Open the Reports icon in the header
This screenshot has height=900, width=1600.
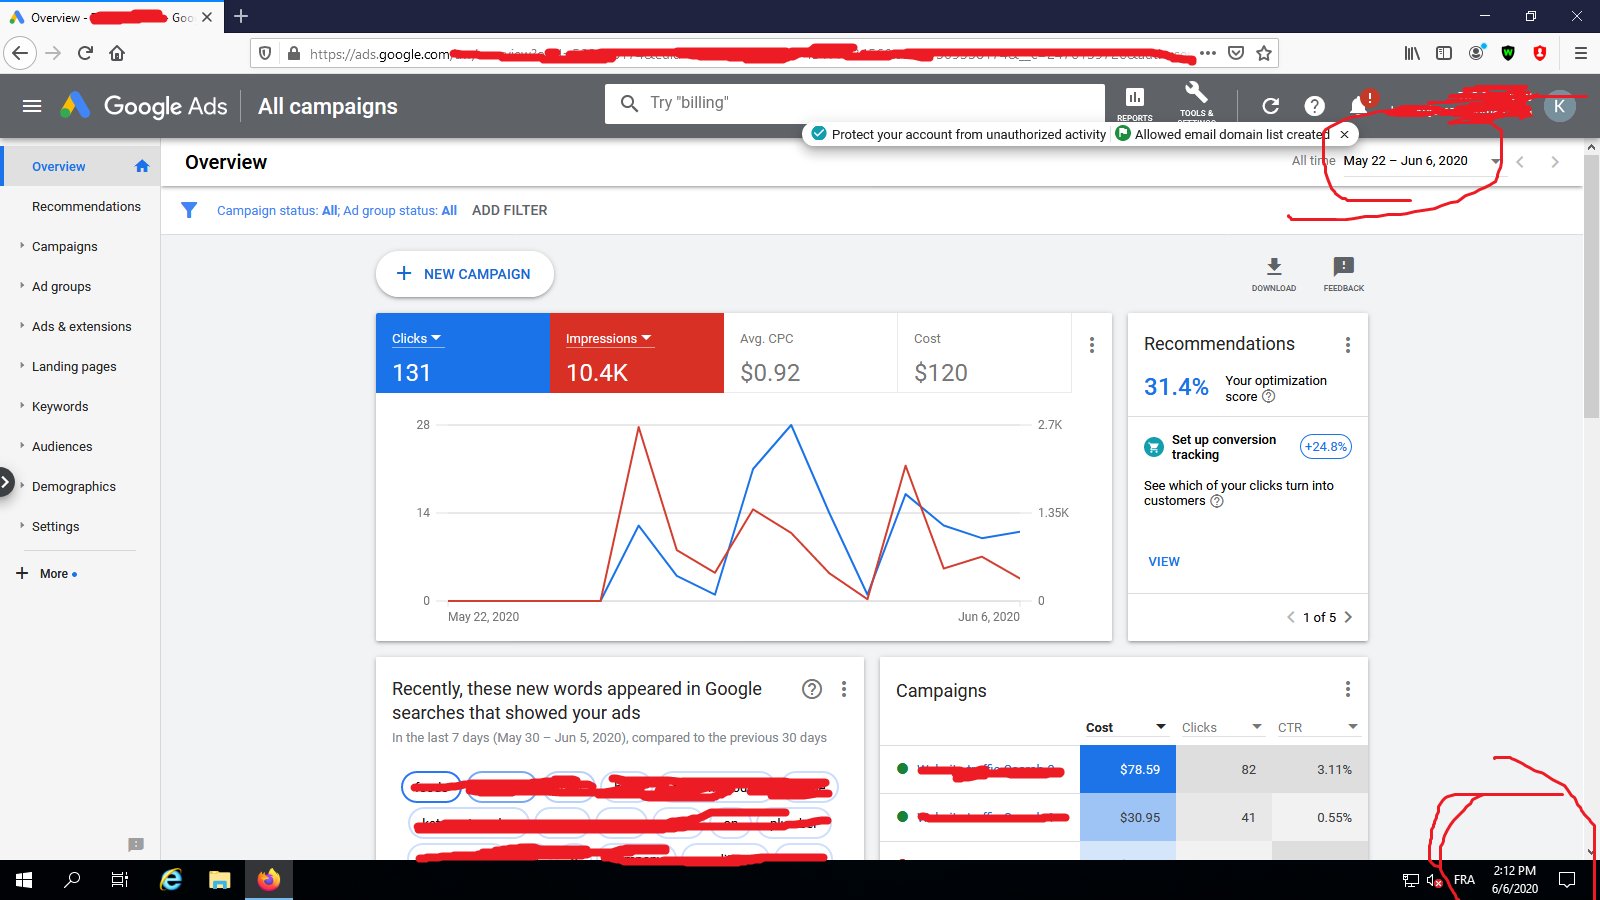(1135, 102)
